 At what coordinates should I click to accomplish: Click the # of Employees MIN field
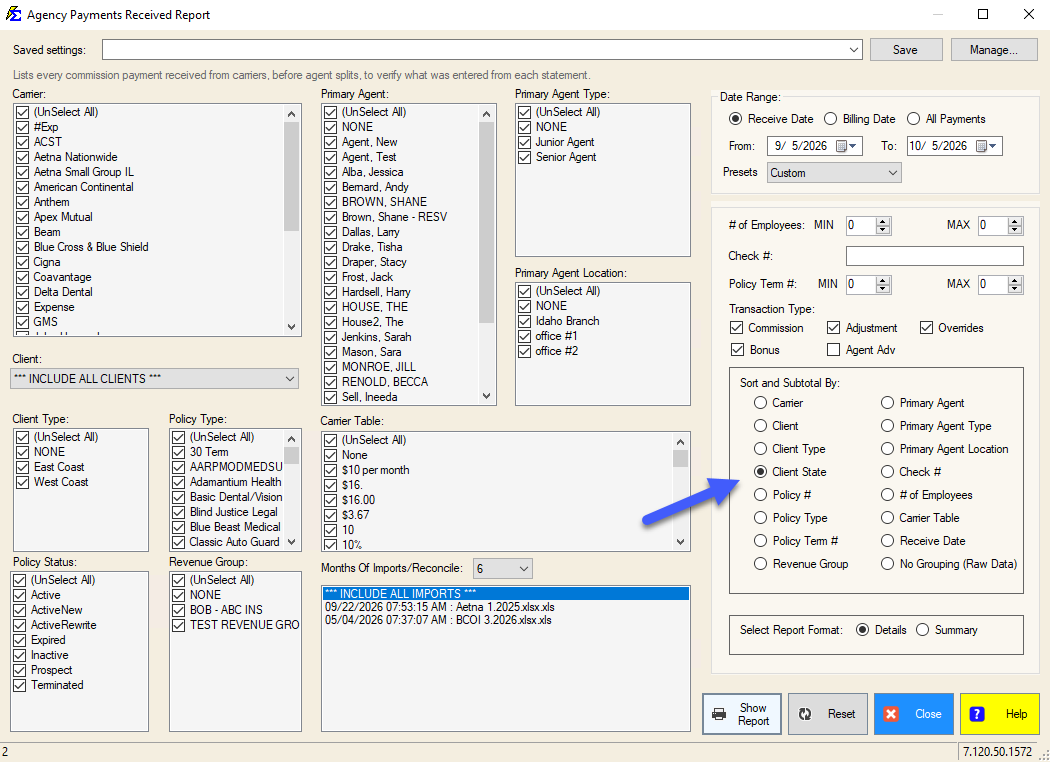coord(860,226)
